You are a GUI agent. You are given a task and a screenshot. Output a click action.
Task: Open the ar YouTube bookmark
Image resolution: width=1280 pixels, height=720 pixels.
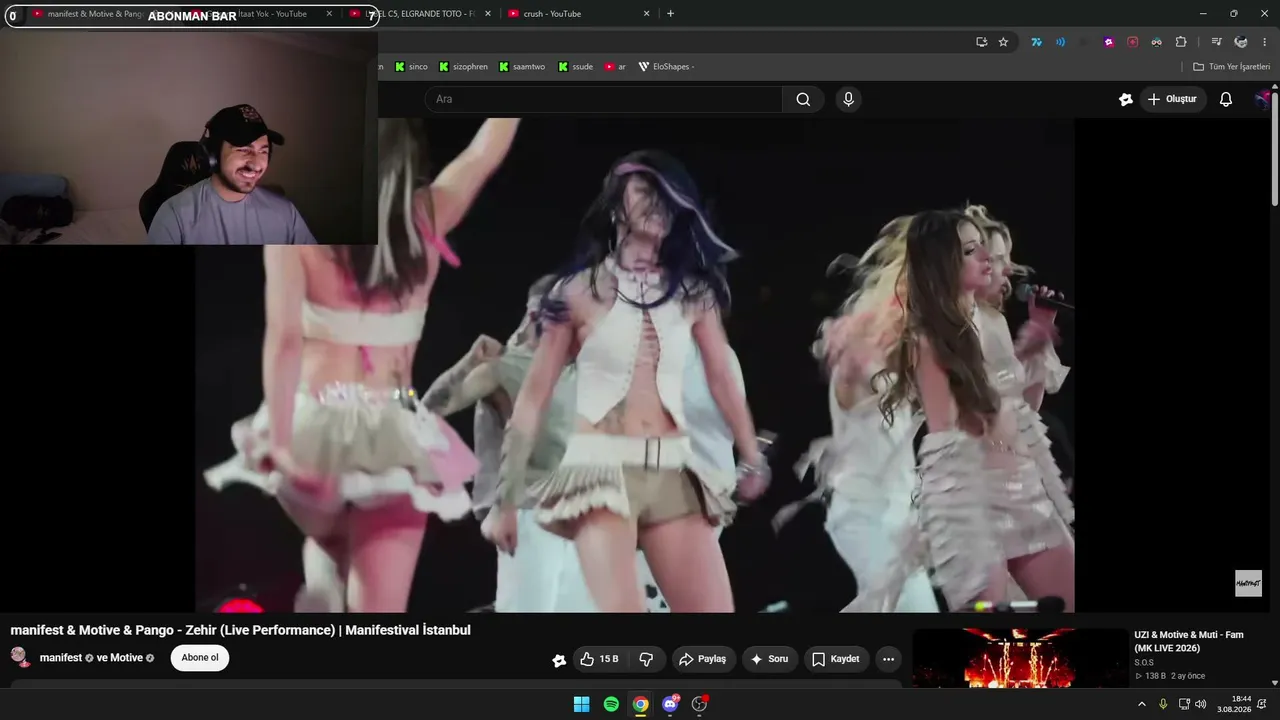tap(615, 67)
